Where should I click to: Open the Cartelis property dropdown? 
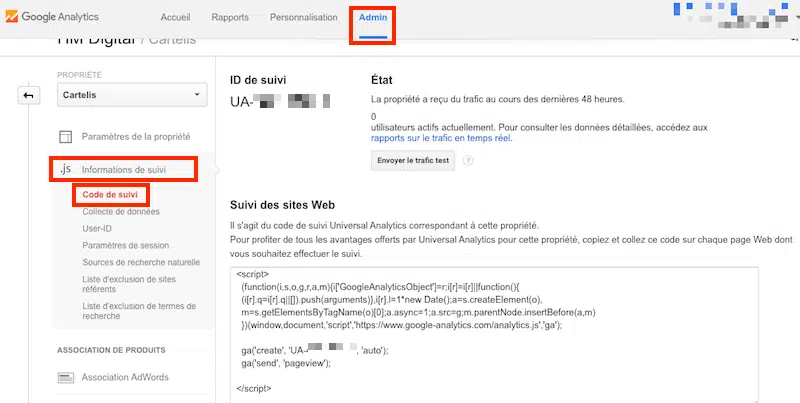[x=130, y=95]
